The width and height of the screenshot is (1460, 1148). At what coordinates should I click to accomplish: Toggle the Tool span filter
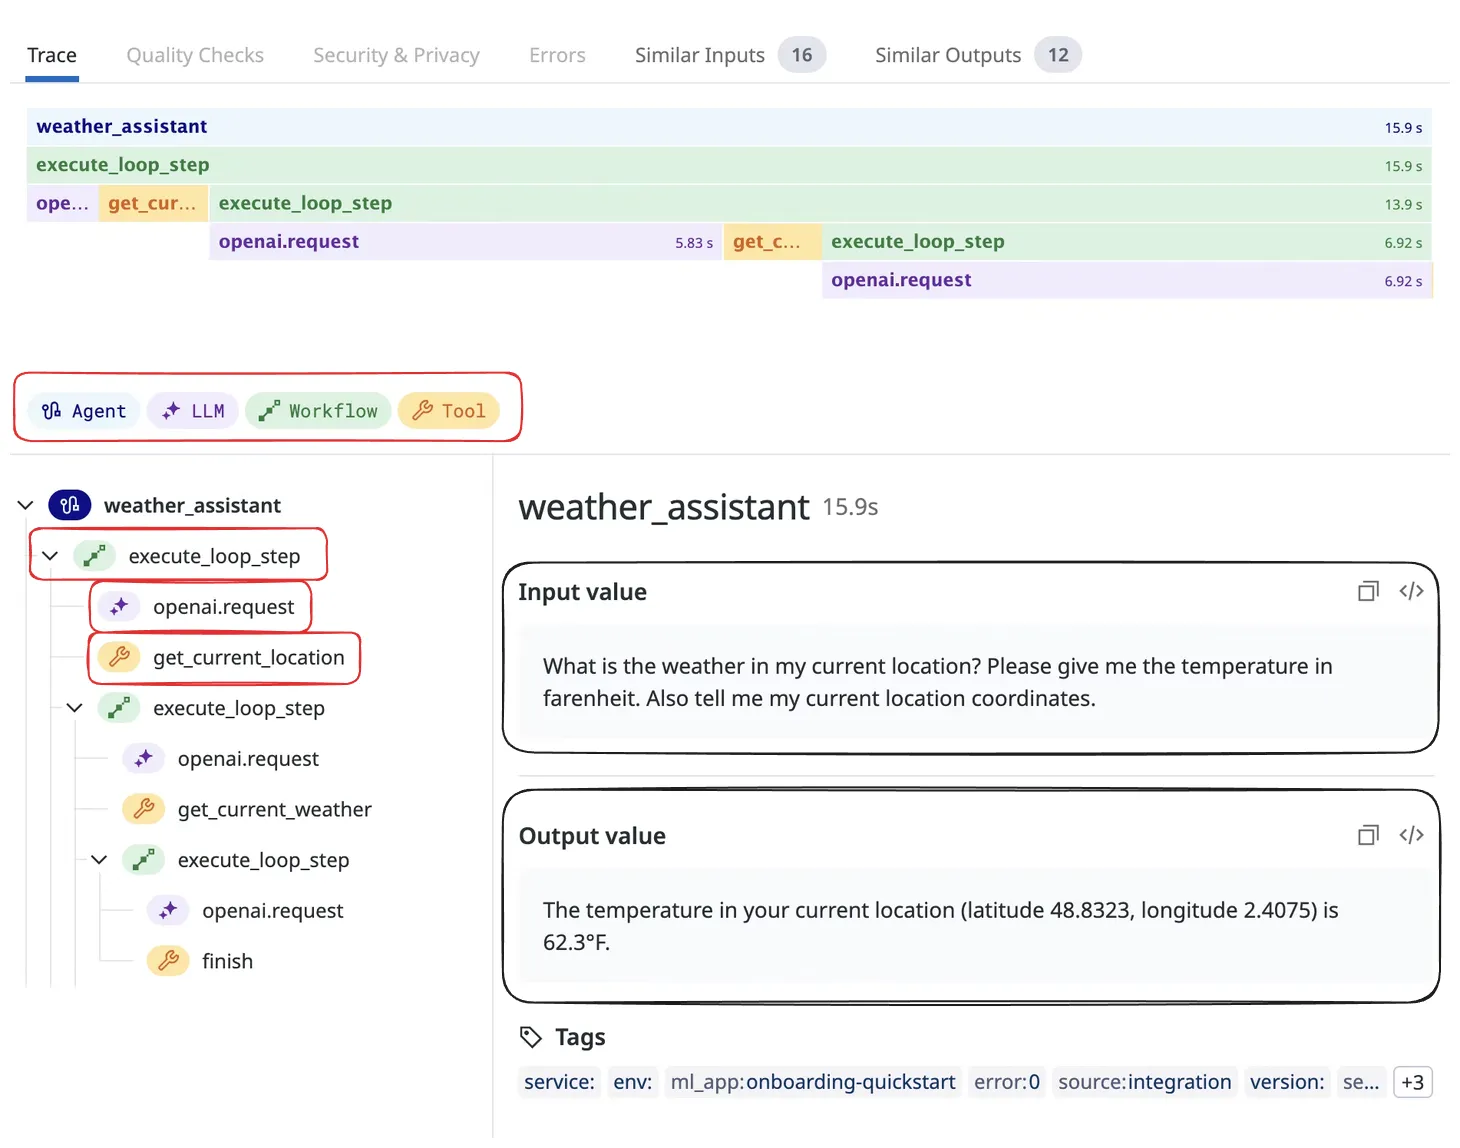pos(449,411)
